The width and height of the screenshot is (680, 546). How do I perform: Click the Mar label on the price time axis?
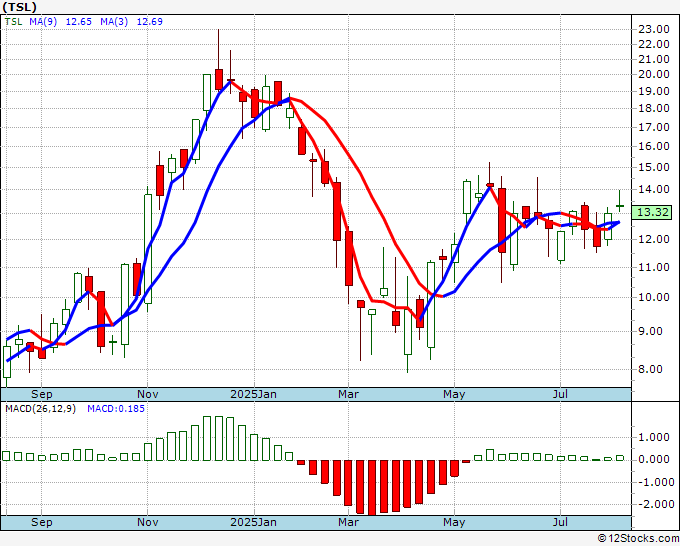point(349,394)
